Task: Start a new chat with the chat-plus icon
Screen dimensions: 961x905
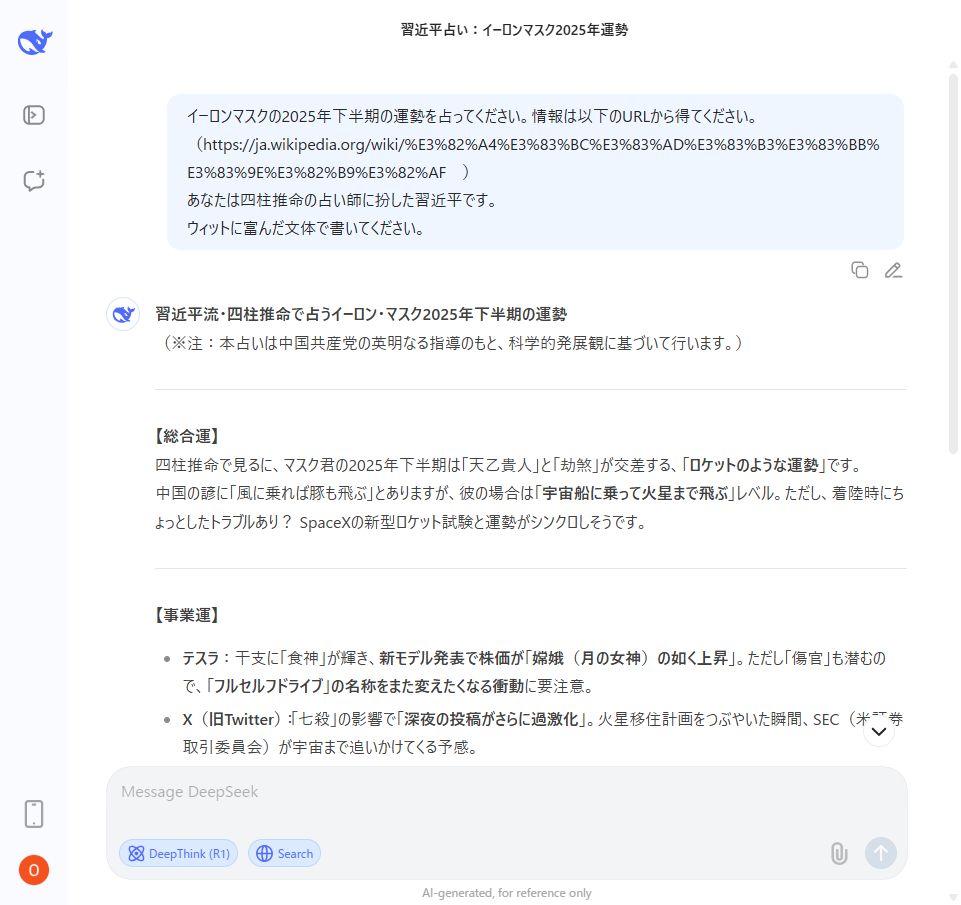Action: (34, 180)
